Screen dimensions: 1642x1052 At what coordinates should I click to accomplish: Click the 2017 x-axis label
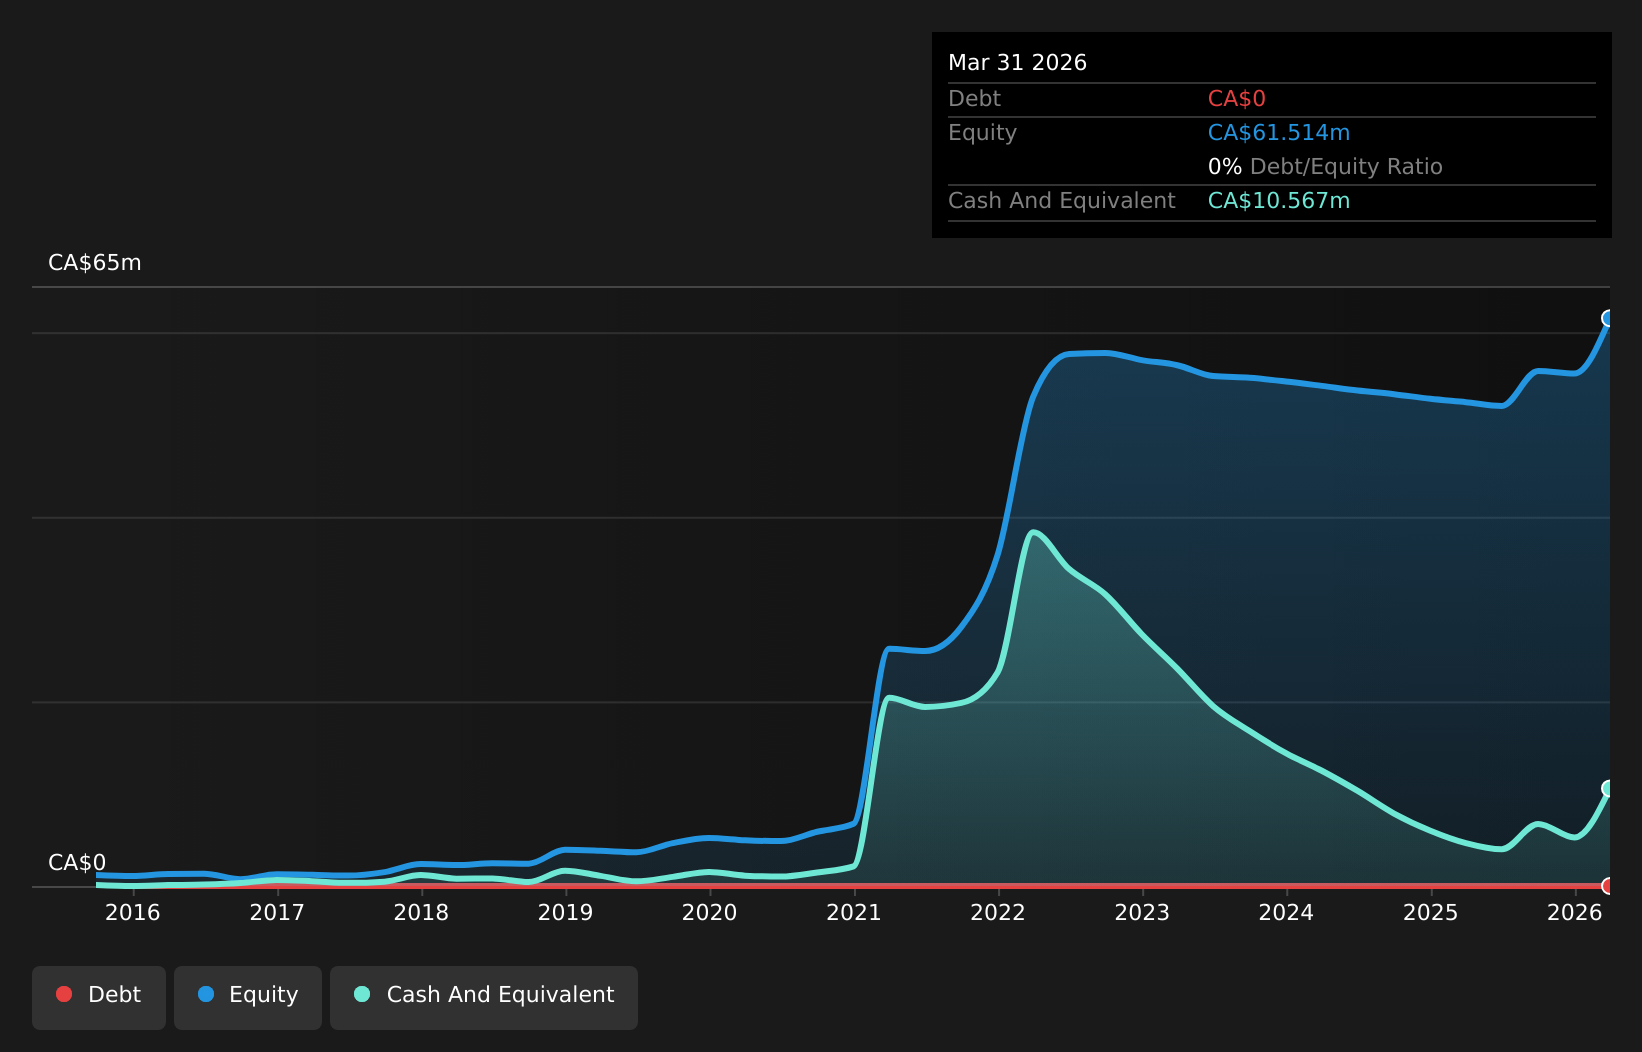(x=277, y=913)
